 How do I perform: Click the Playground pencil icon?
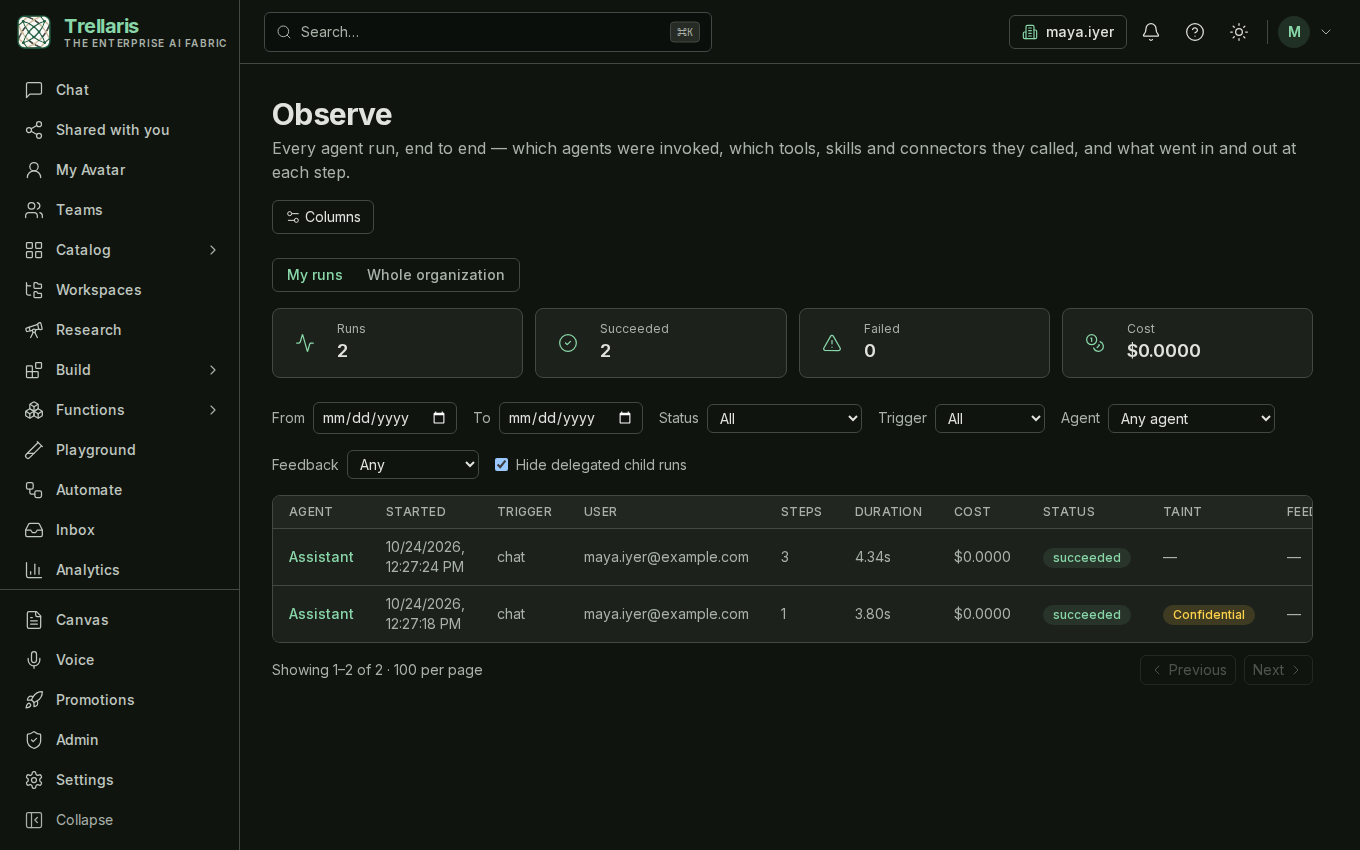[x=34, y=450]
